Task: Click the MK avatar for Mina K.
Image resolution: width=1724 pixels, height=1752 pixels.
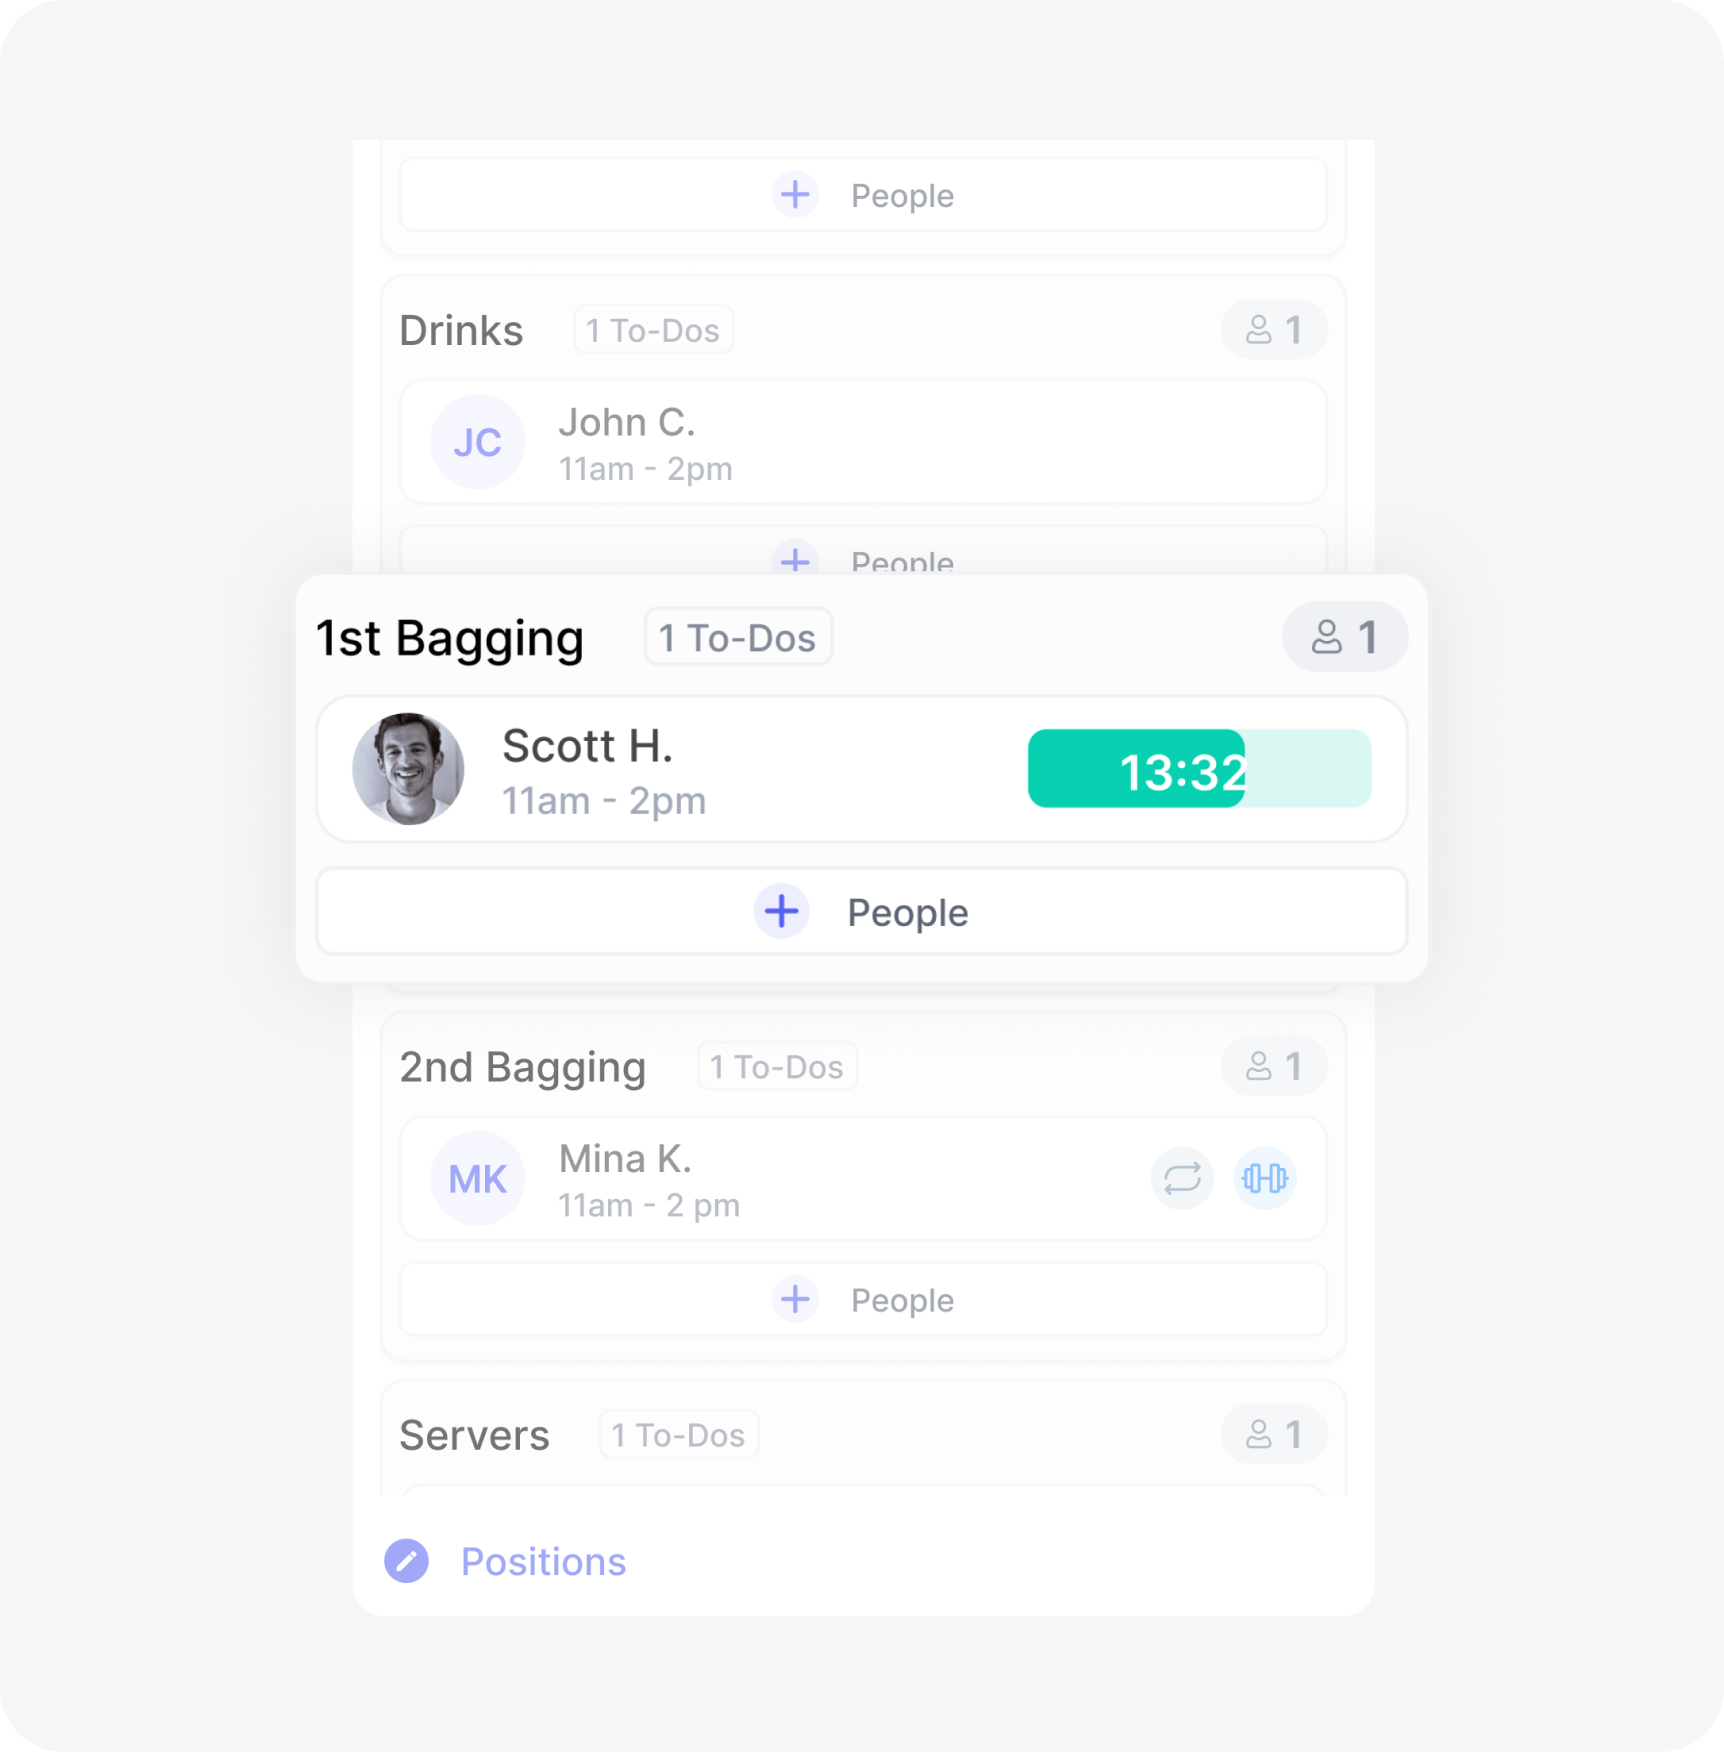Action: click(x=478, y=1178)
